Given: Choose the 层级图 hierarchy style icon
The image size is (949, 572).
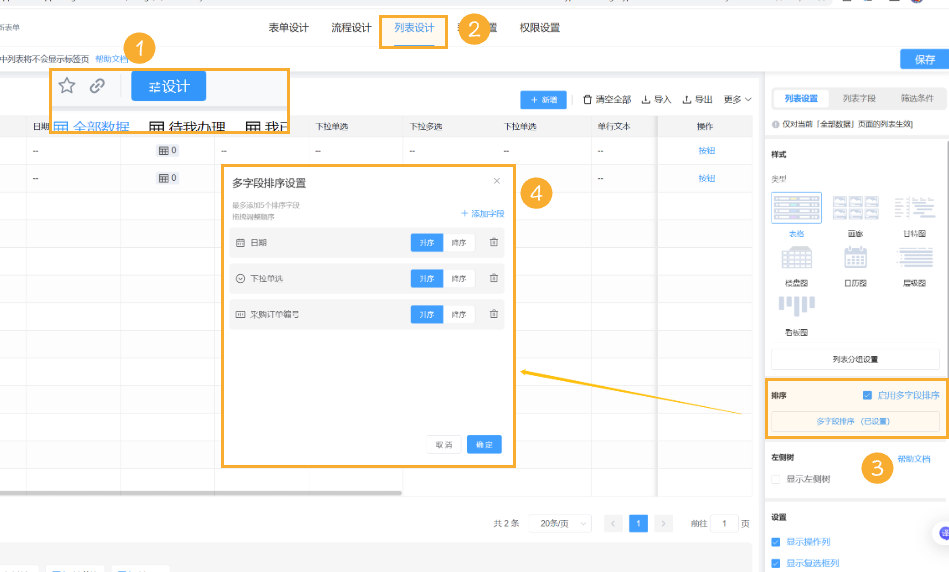Looking at the screenshot, I should [x=914, y=258].
